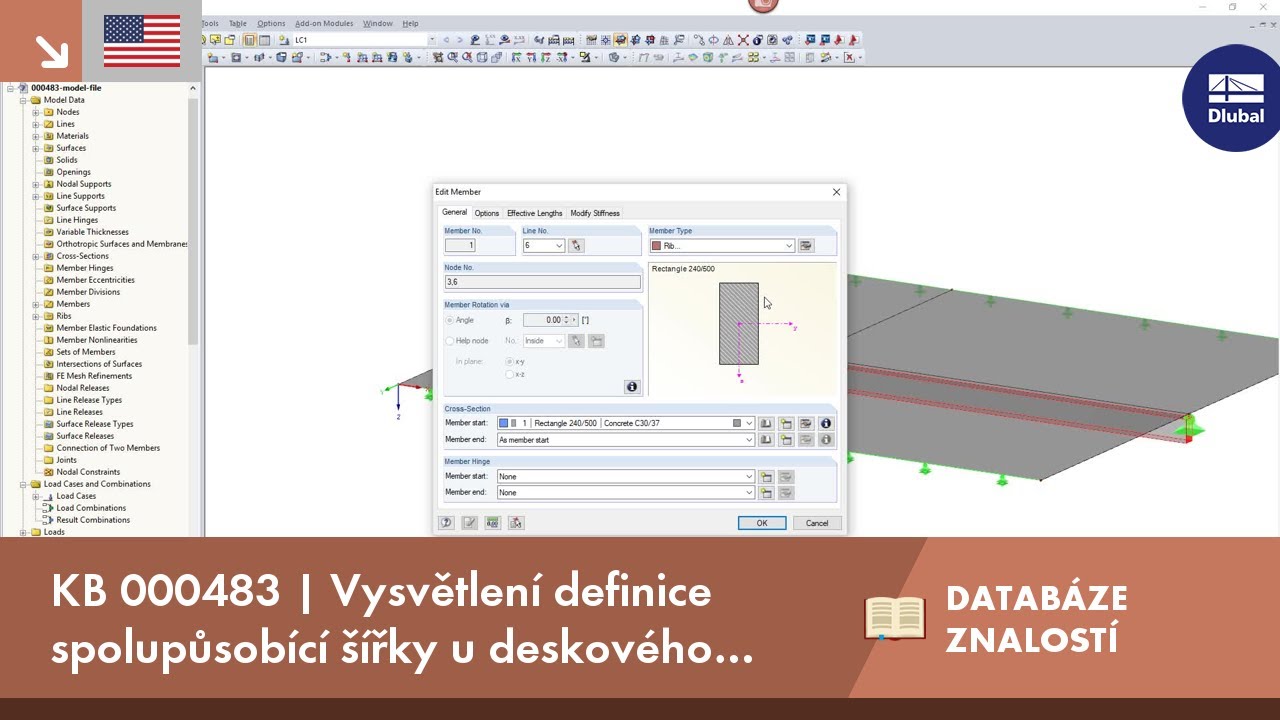Edit the Member start cross-section
The image size is (1280, 720).
click(x=806, y=423)
